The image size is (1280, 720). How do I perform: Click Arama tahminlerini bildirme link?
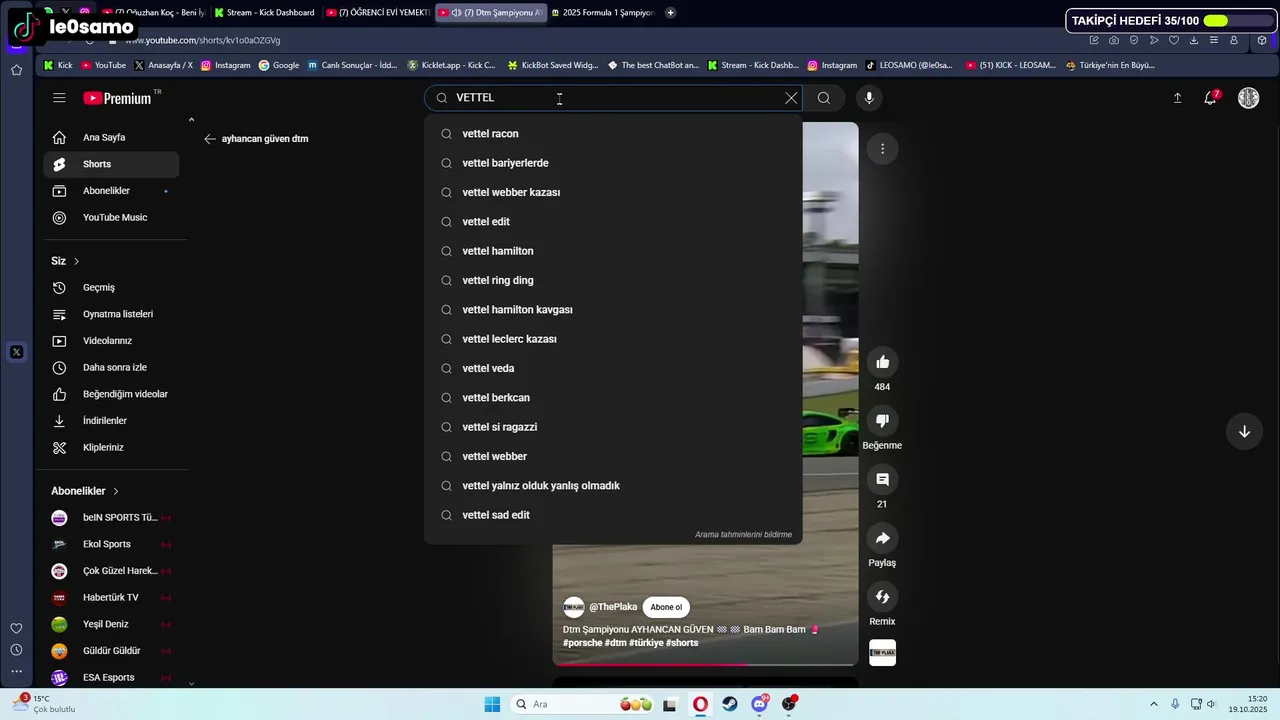point(743,535)
